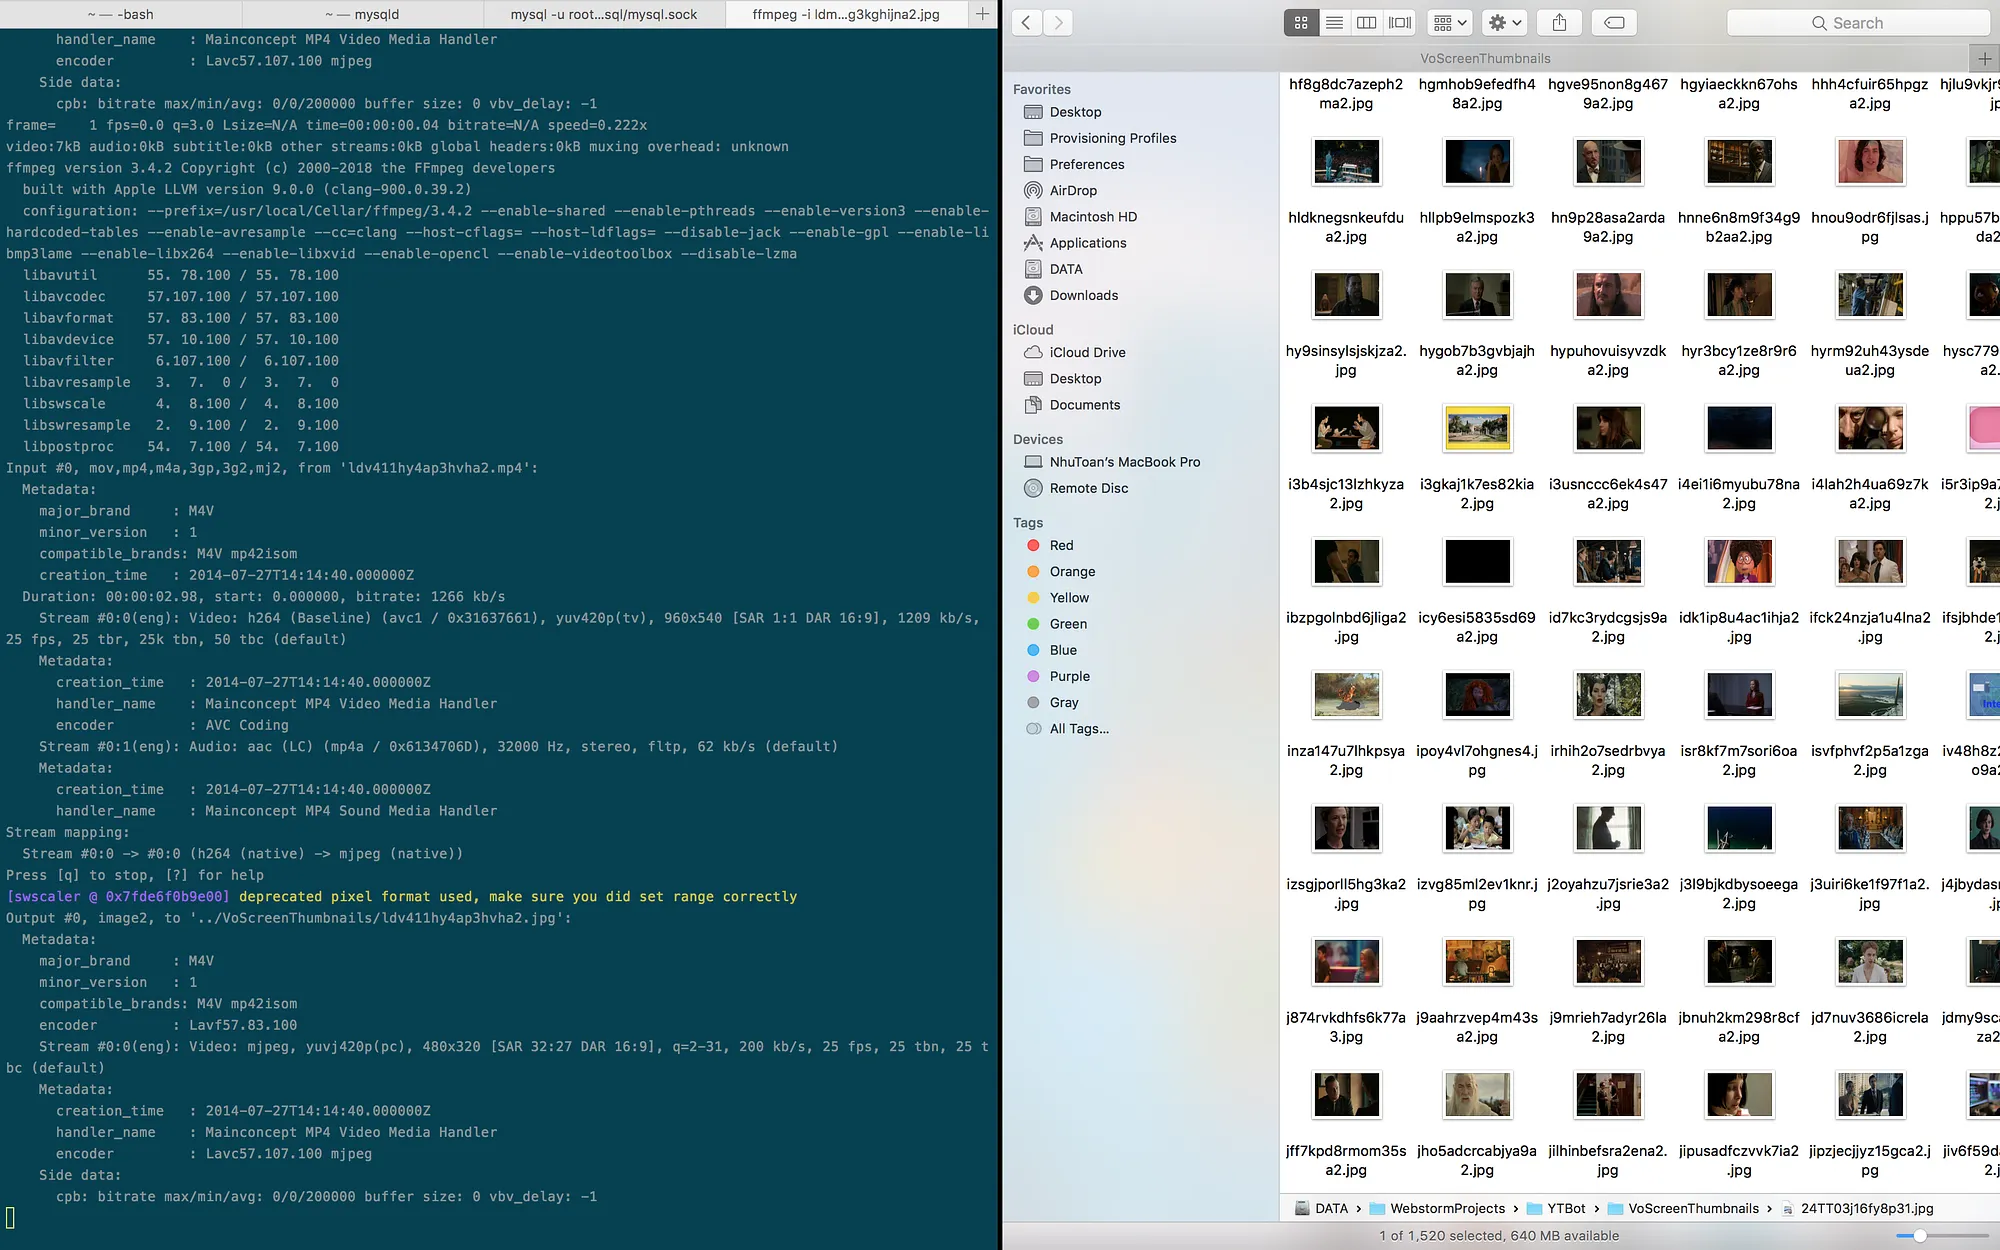Screen dimensions: 2000x1250
Task: Select NhuToan's MacBook Pro device
Action: coord(1125,462)
